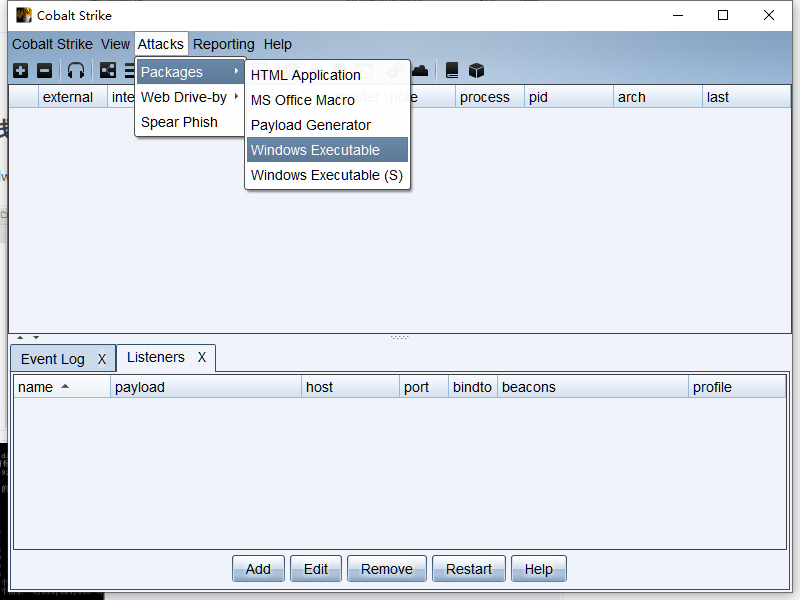Click the disconnect minus icon
The image size is (800, 600).
coord(44,70)
